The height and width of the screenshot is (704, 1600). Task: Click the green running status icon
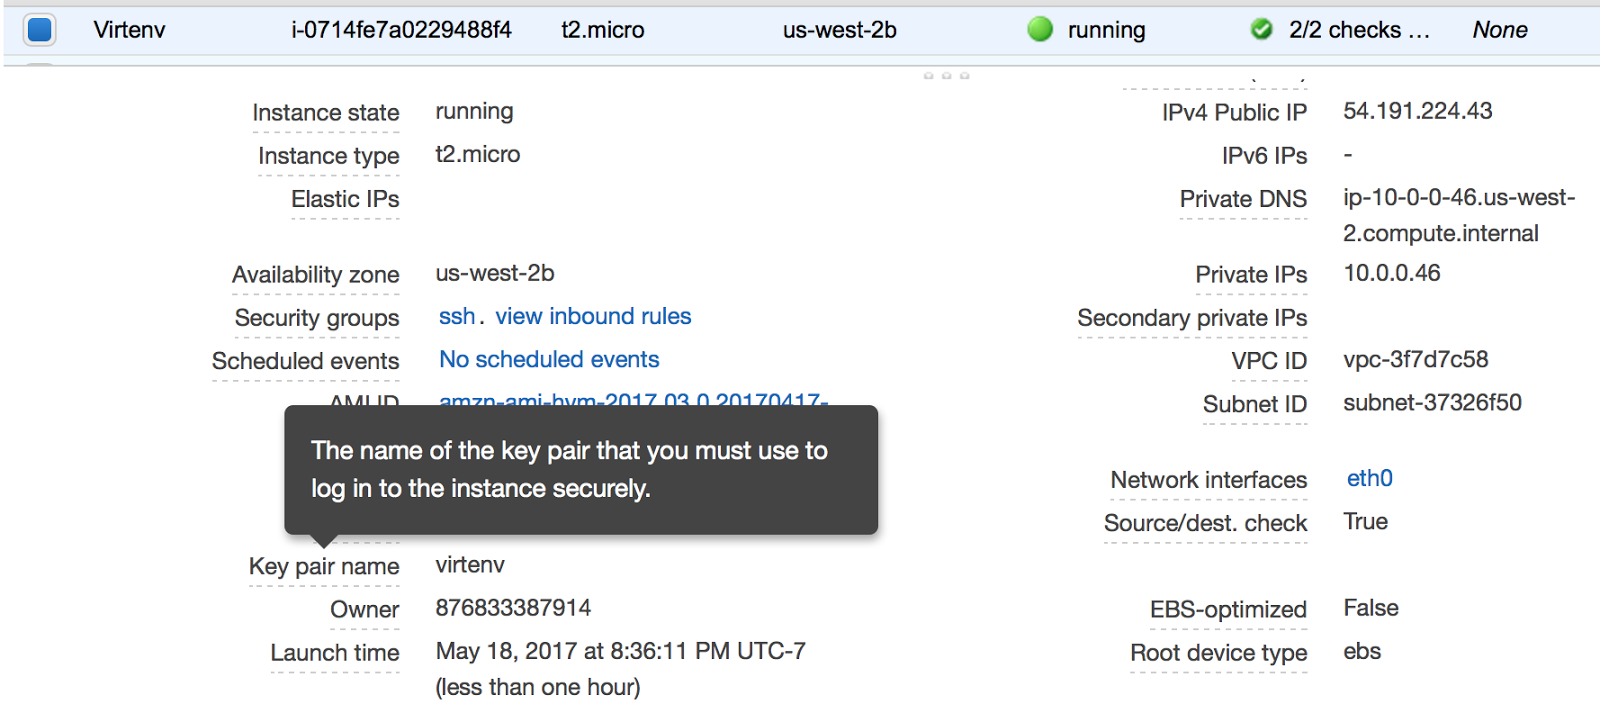click(x=1040, y=30)
